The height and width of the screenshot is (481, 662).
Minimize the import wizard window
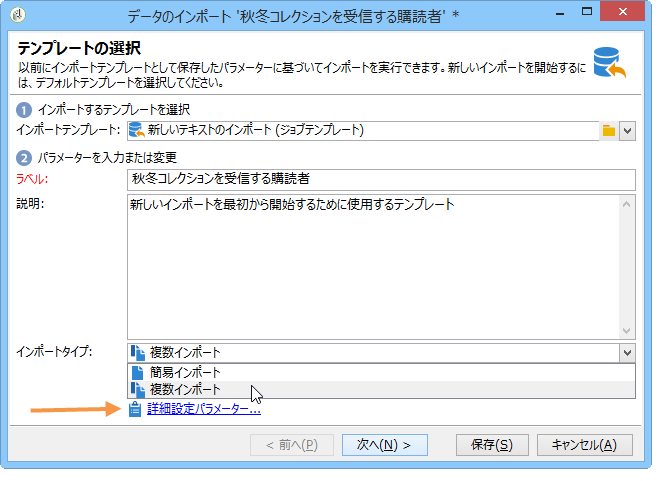tap(560, 13)
